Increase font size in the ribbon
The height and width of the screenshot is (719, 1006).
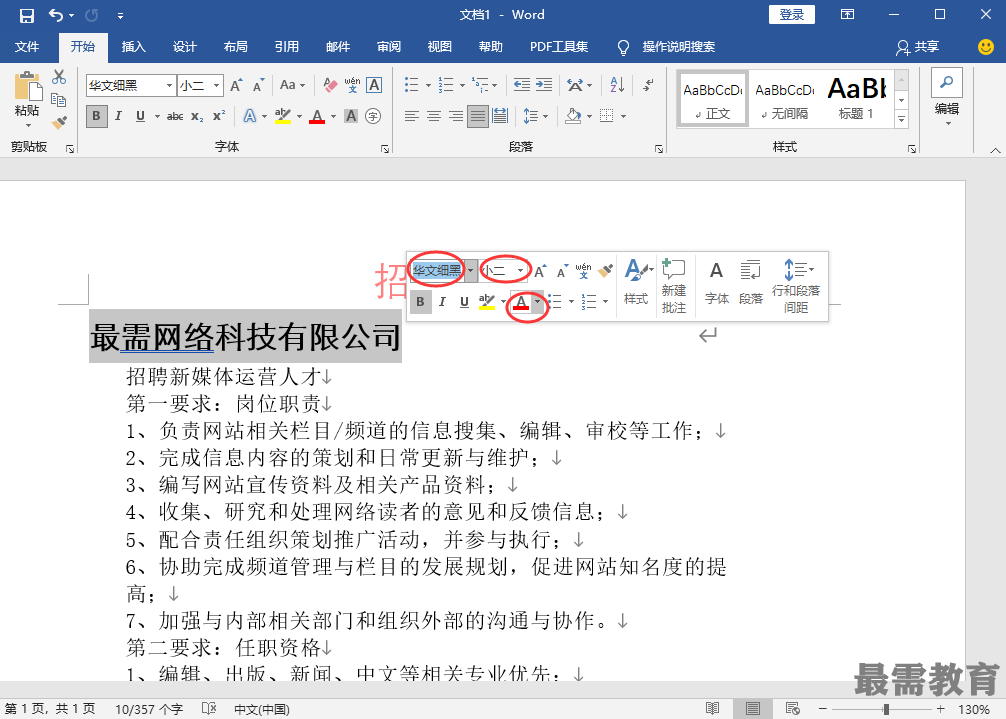(236, 85)
